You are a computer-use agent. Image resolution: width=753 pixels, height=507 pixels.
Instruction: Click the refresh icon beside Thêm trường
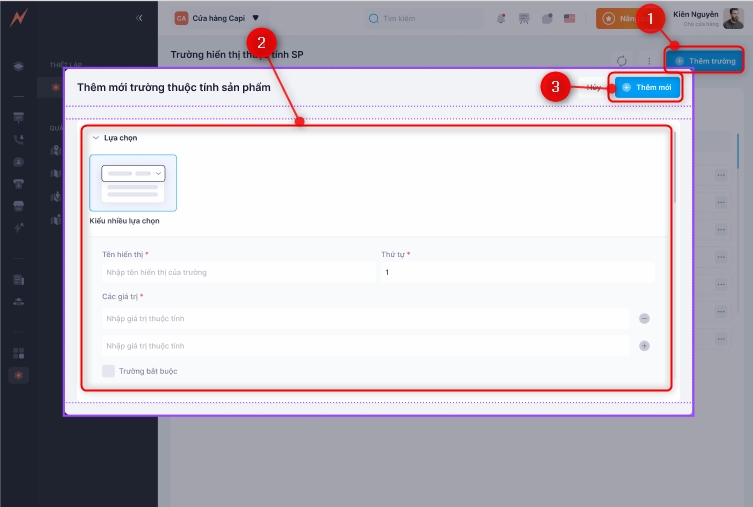pyautogui.click(x=622, y=61)
